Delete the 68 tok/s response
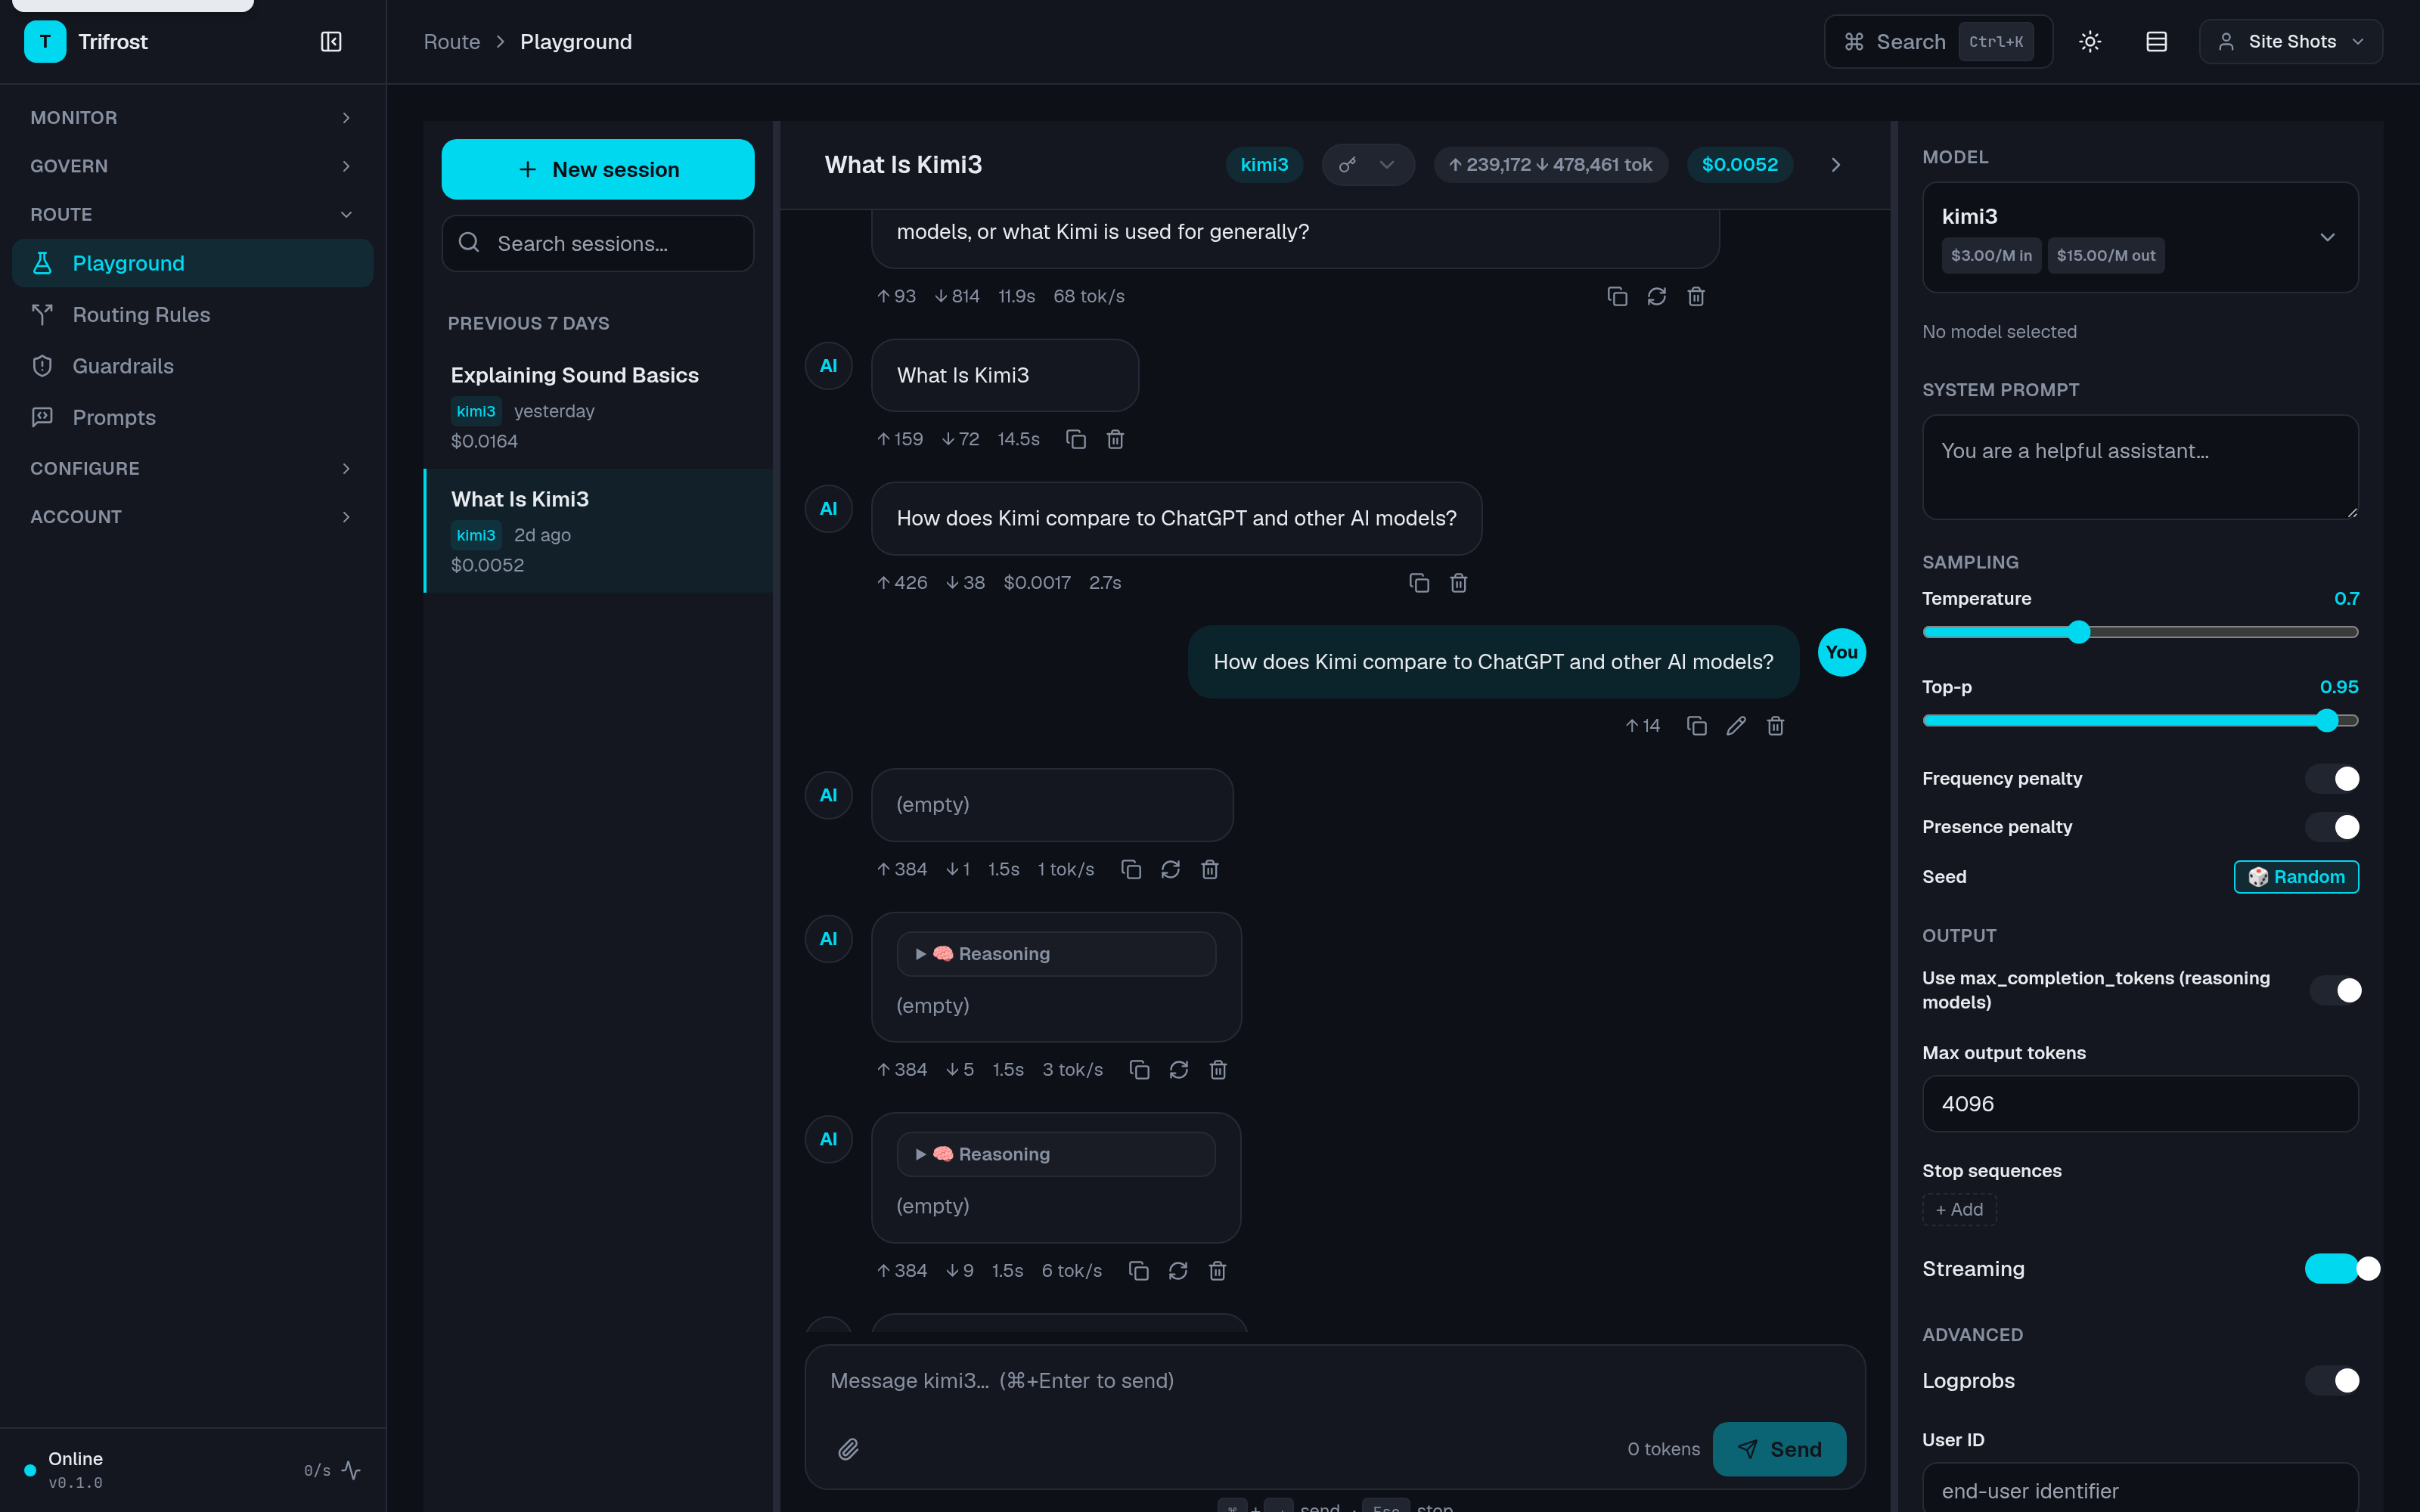The height and width of the screenshot is (1512, 2420). coord(1696,296)
